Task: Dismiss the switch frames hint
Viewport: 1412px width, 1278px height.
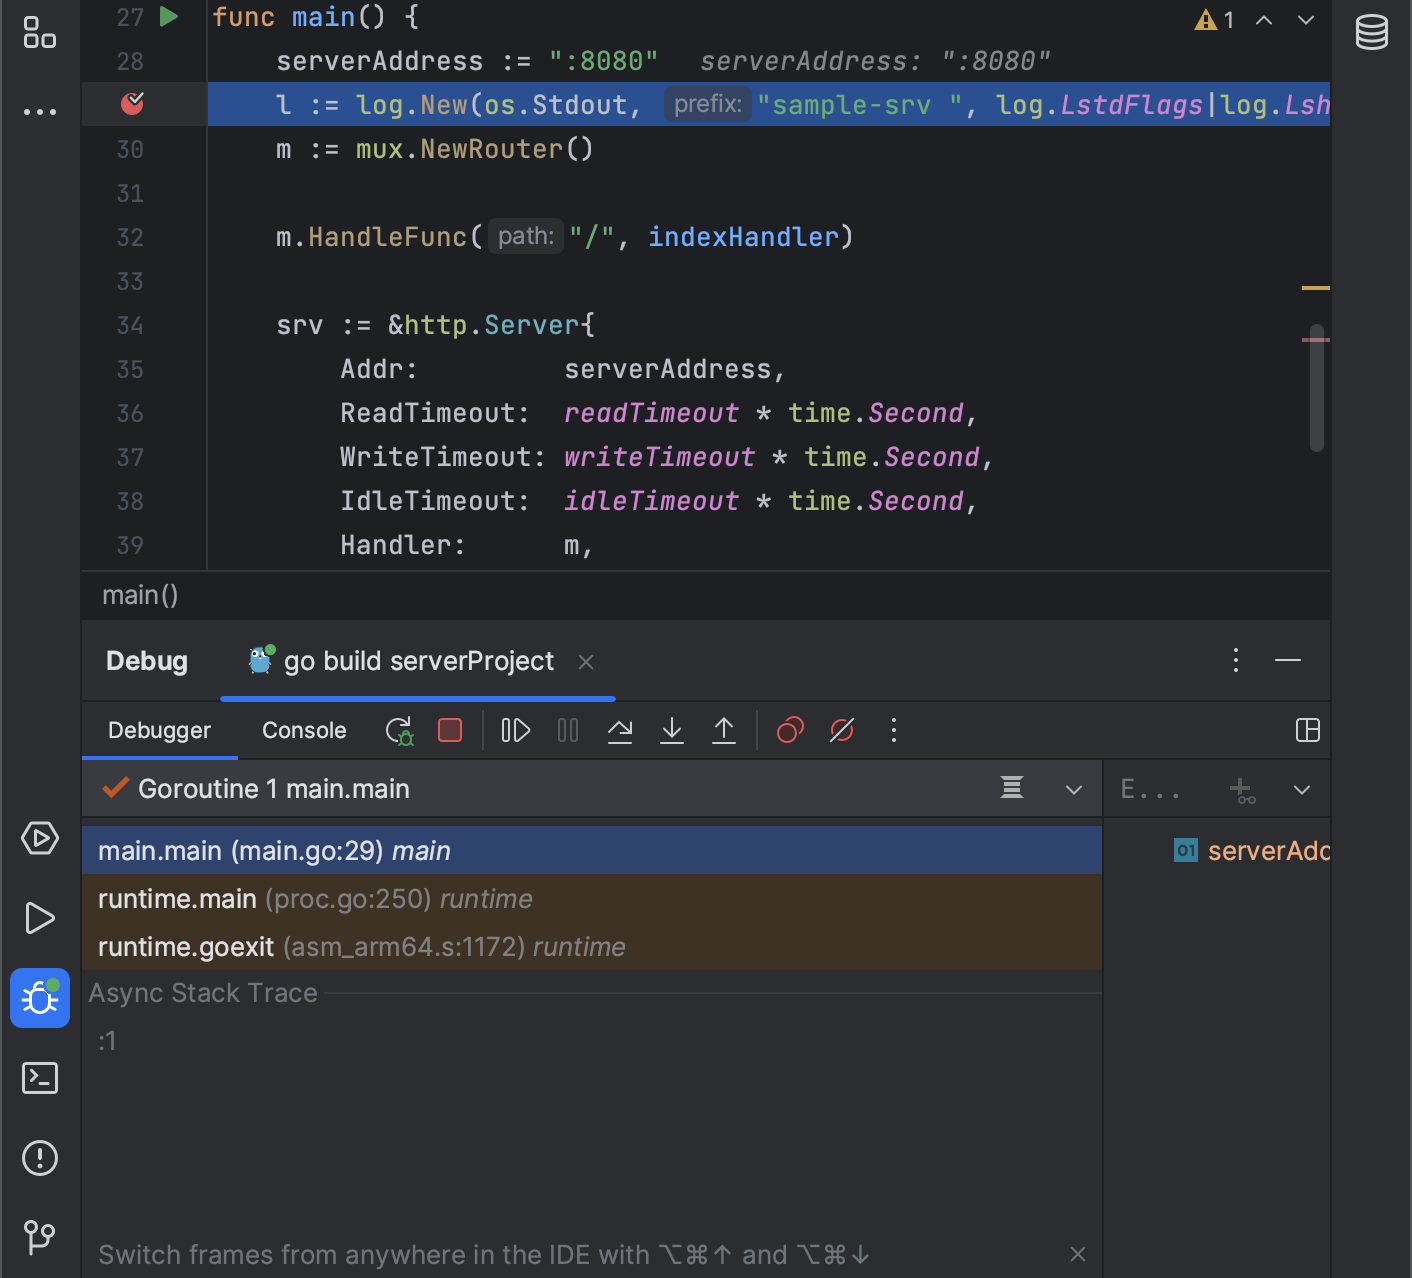Action: coord(1077,1253)
